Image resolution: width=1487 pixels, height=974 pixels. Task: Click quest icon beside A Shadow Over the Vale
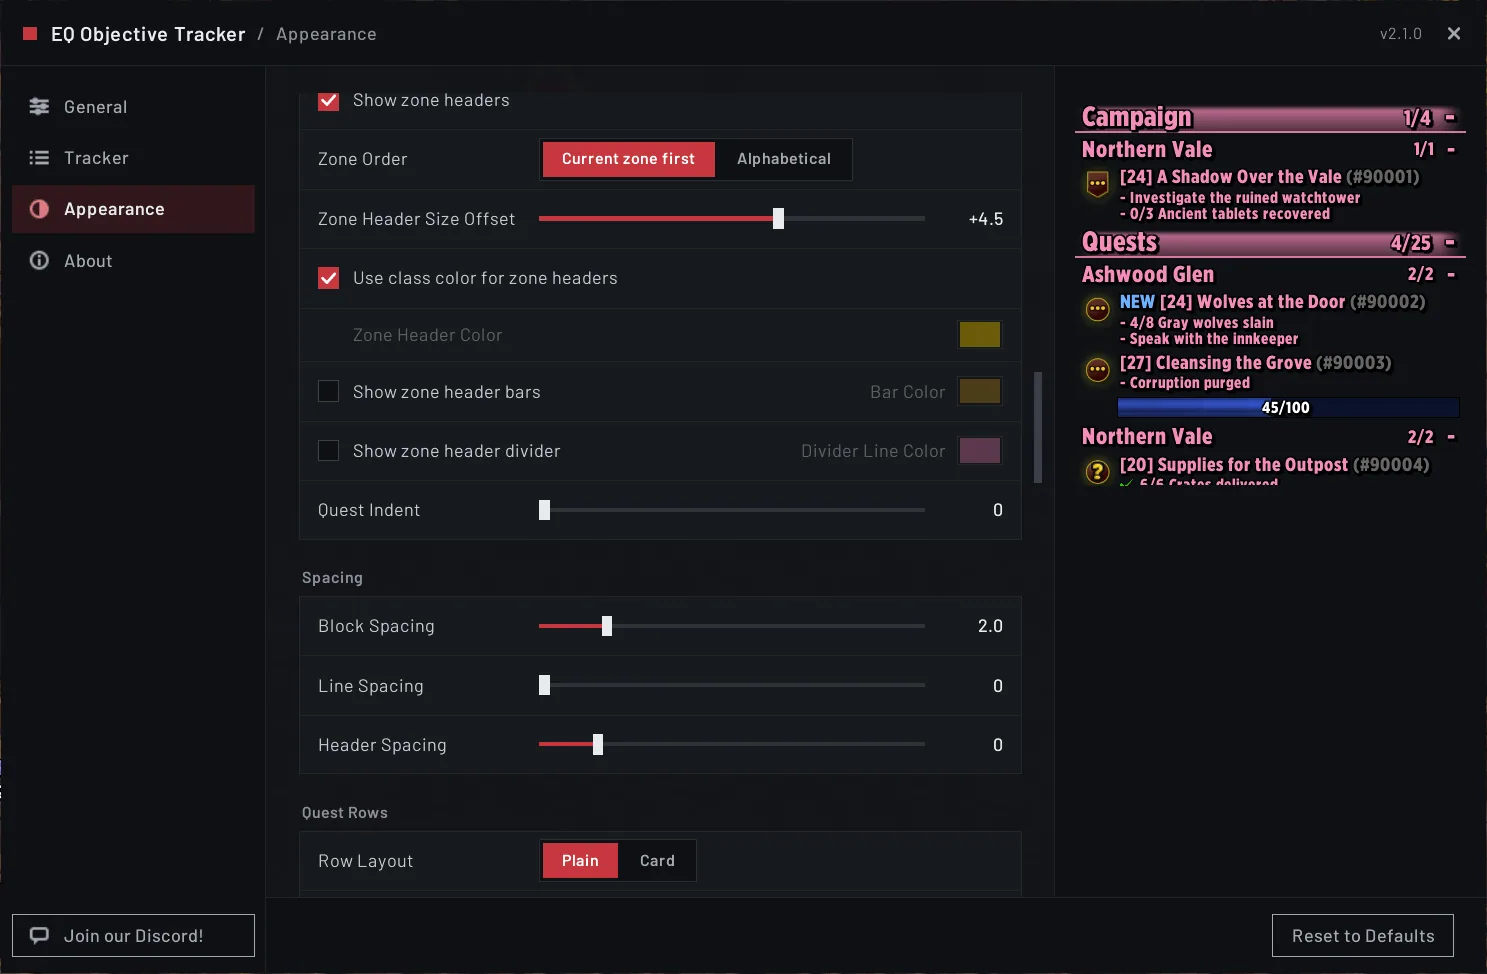tap(1097, 184)
